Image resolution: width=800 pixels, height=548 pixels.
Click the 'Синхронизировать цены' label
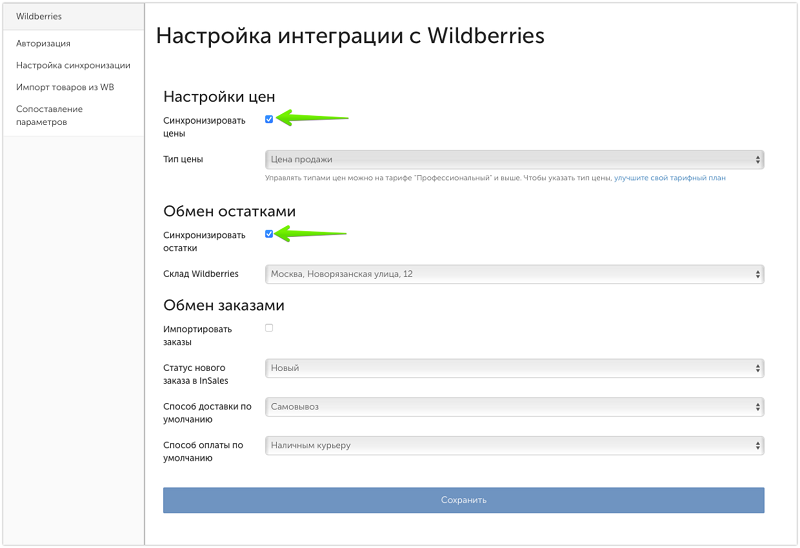pos(204,127)
